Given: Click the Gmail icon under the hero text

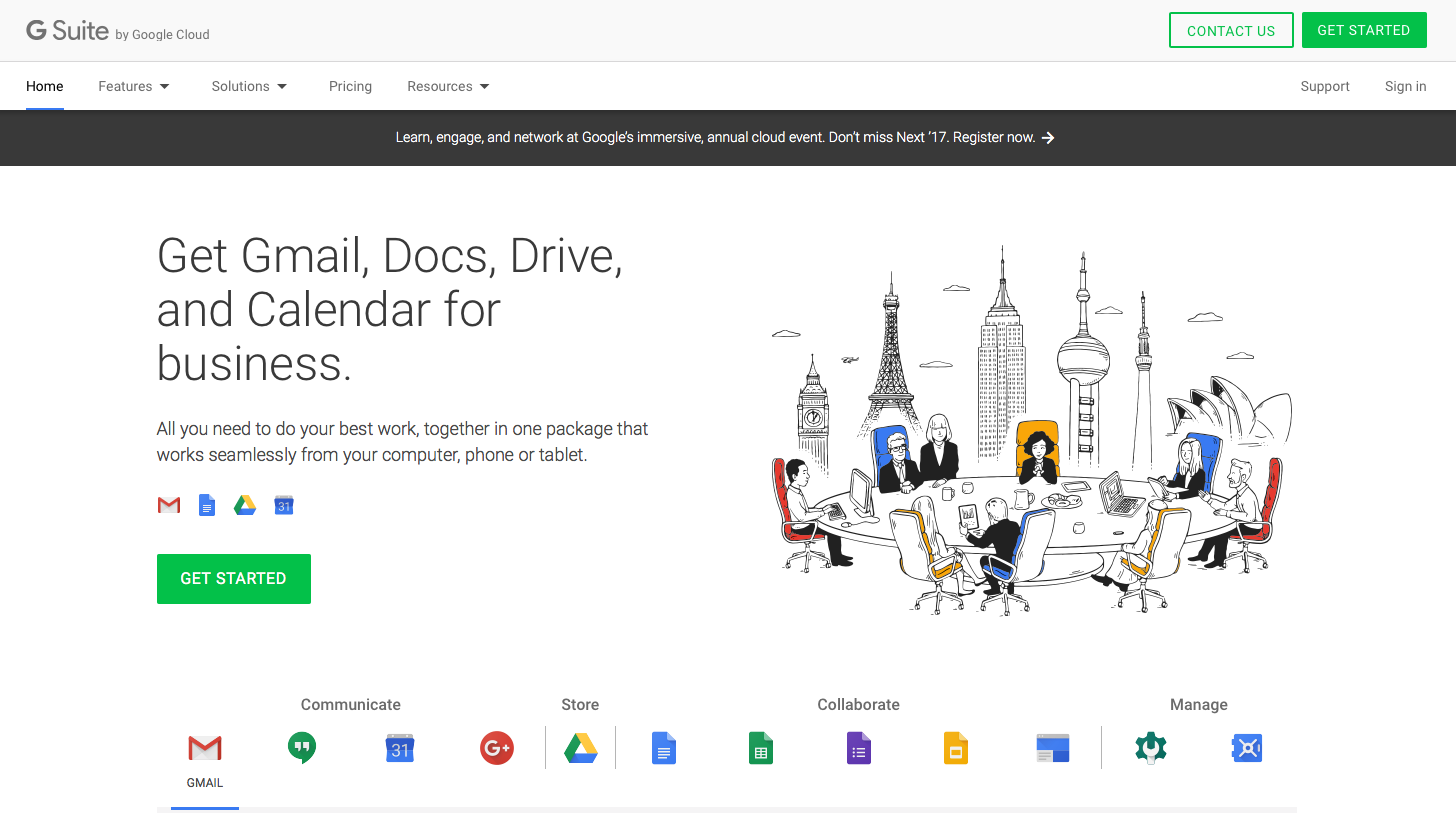Looking at the screenshot, I should click(169, 505).
